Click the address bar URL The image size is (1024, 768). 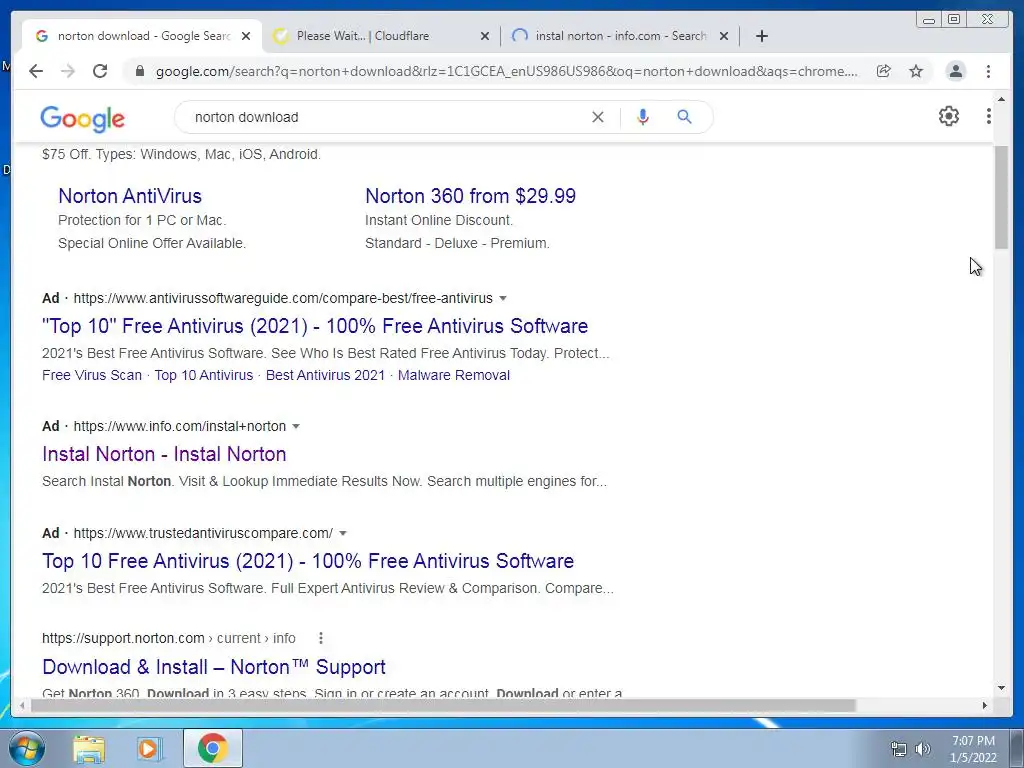[507, 71]
